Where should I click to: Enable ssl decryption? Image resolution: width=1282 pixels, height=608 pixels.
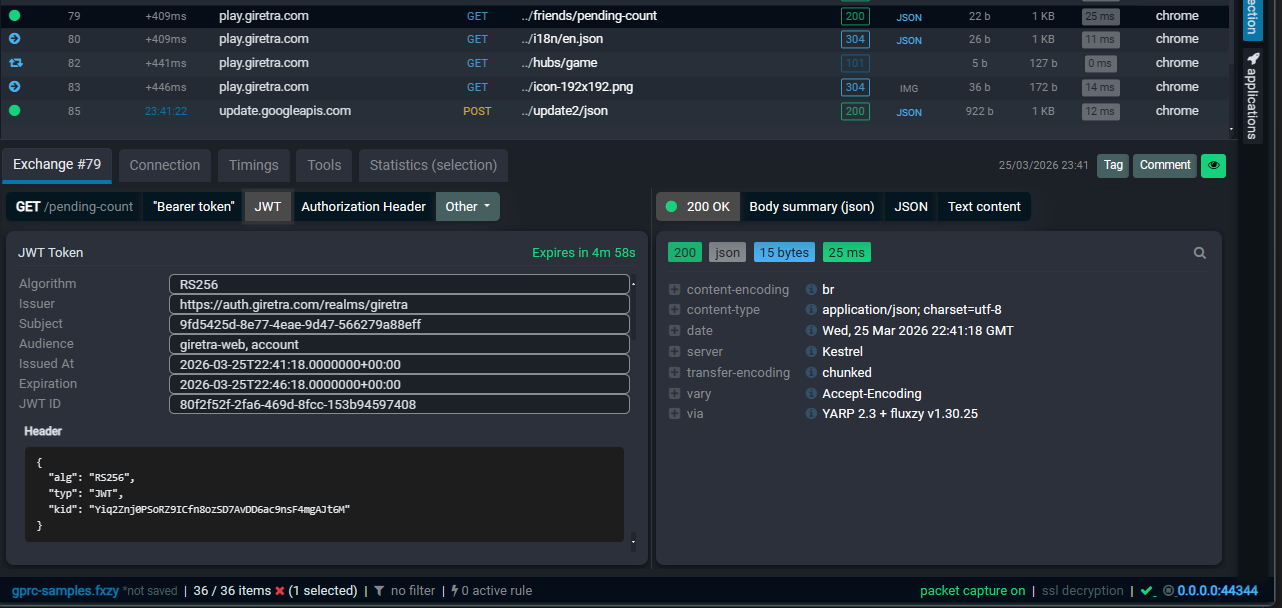1082,590
